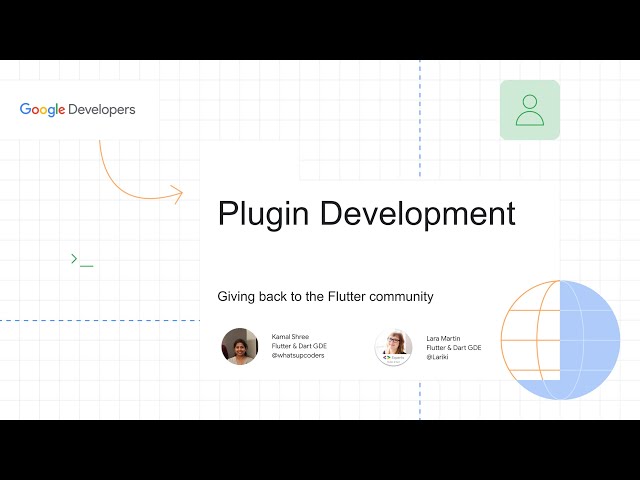Click 'Flutter & Dart GDE' under Lara Martin
640x480 pixels.
(x=454, y=347)
